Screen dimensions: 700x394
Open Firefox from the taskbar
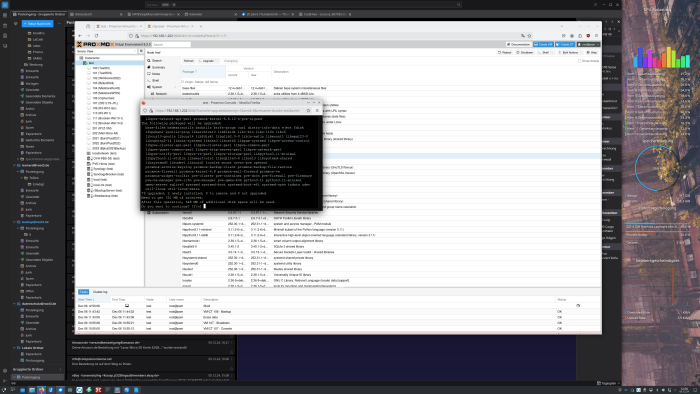coord(41,390)
